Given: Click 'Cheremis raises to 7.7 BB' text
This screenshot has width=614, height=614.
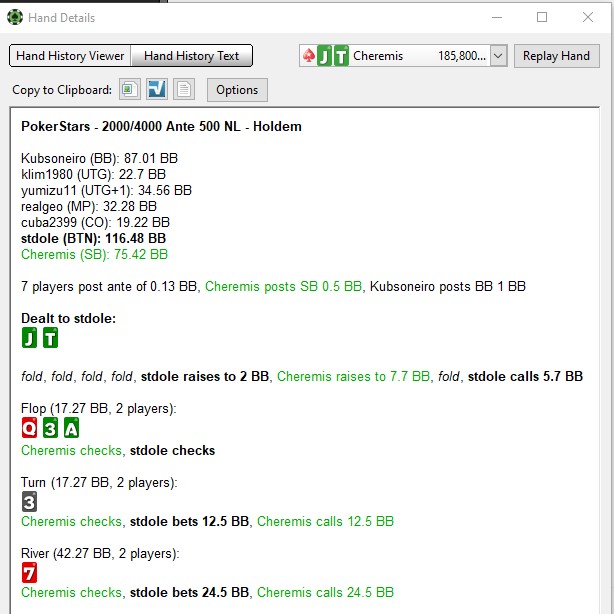Looking at the screenshot, I should point(354,377).
